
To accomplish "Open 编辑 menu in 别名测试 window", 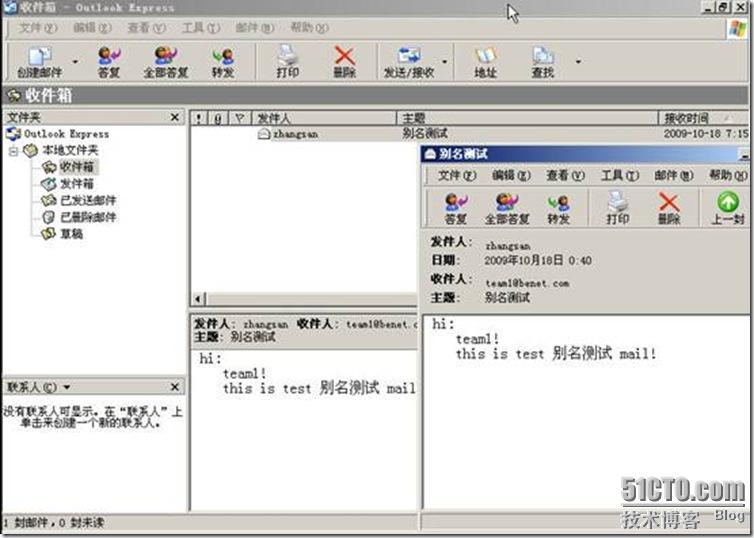I will point(511,175).
